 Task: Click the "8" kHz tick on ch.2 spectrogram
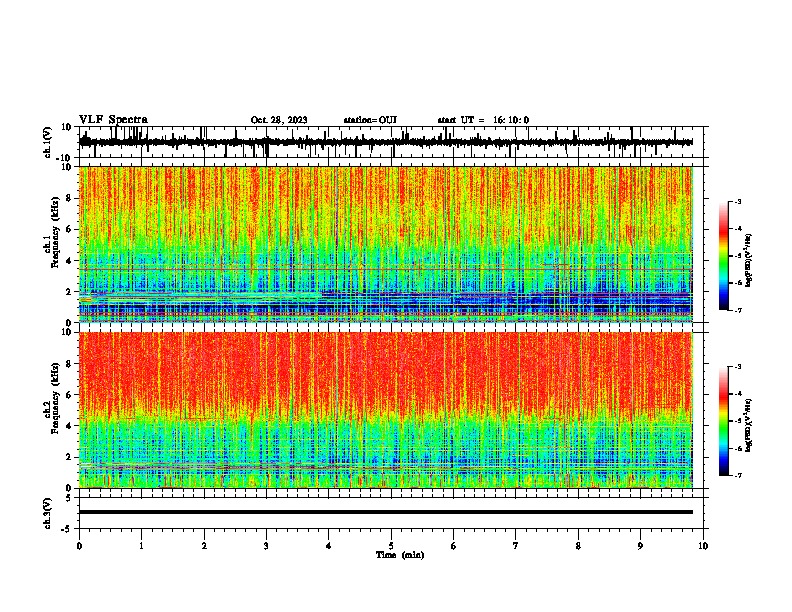coord(70,364)
